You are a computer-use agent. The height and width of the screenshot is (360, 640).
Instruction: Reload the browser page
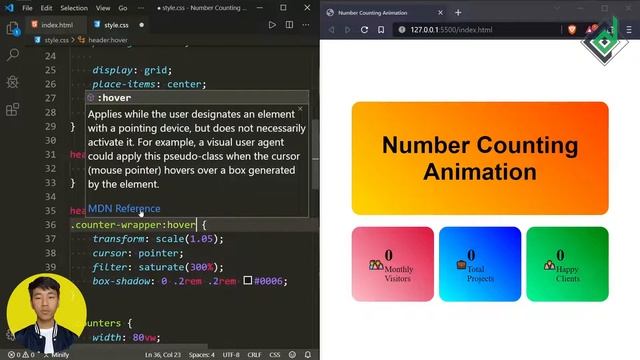tap(364, 30)
